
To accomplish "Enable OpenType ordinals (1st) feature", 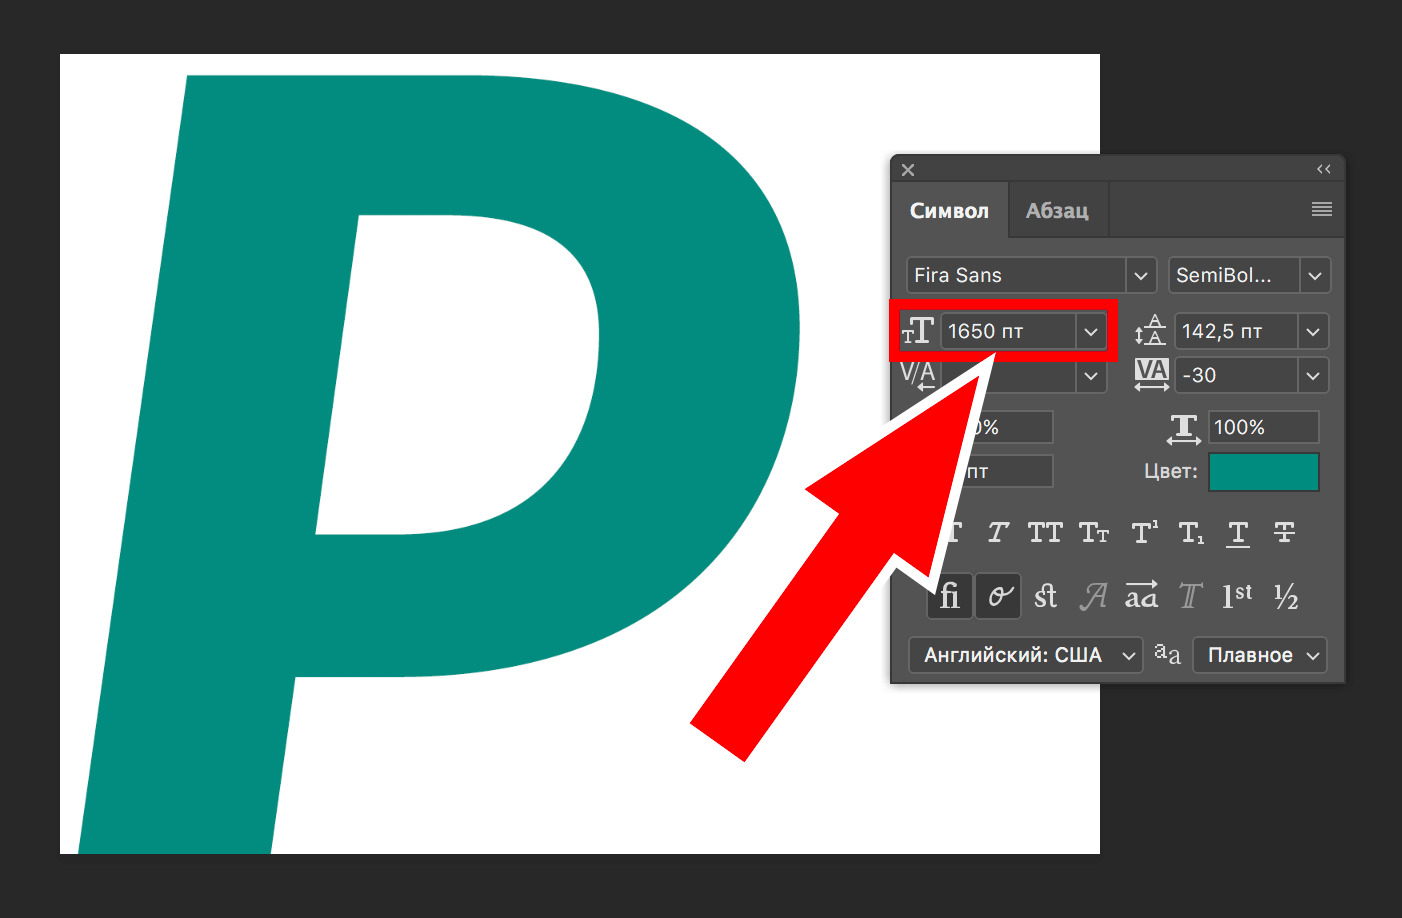I will (x=1237, y=597).
